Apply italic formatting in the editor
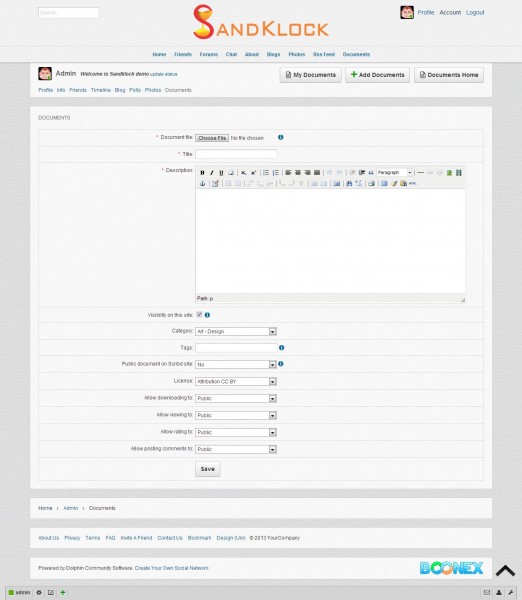This screenshot has height=600, width=522. (212, 173)
